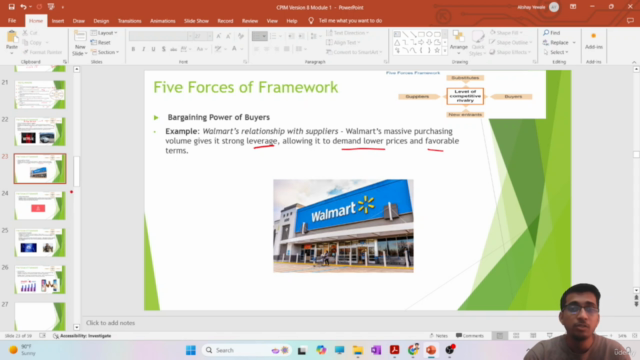Start slideshow from beginning quick access icon
This screenshot has height=360, width=640.
tap(51, 7)
